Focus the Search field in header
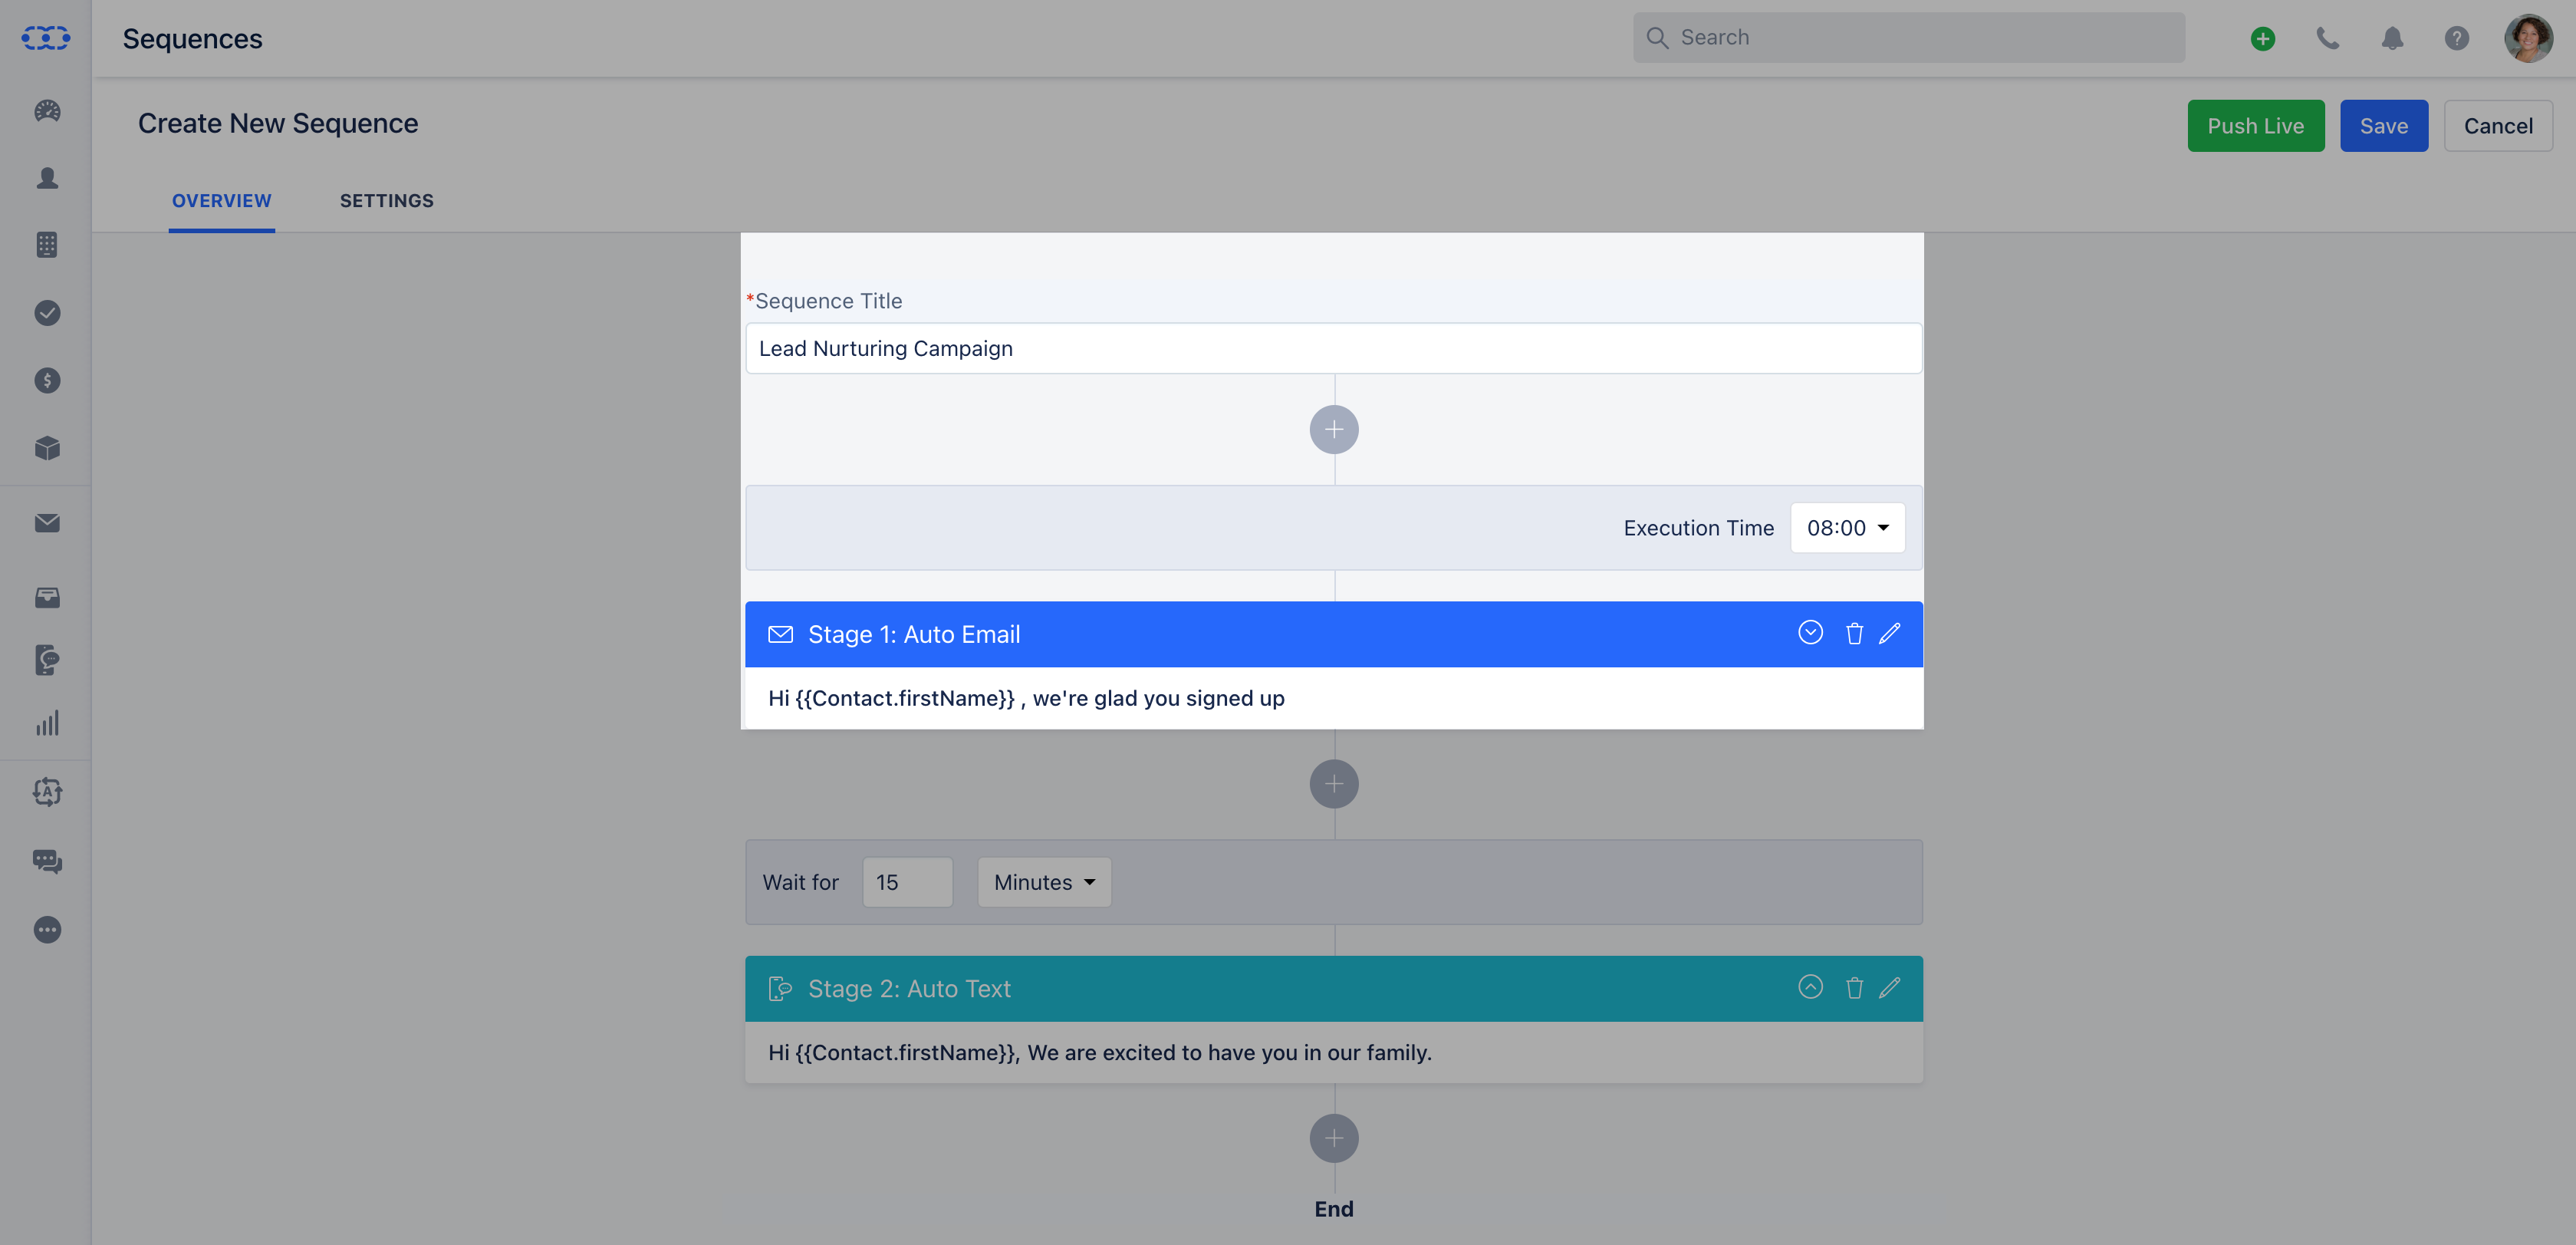The width and height of the screenshot is (2576, 1245). [1909, 38]
